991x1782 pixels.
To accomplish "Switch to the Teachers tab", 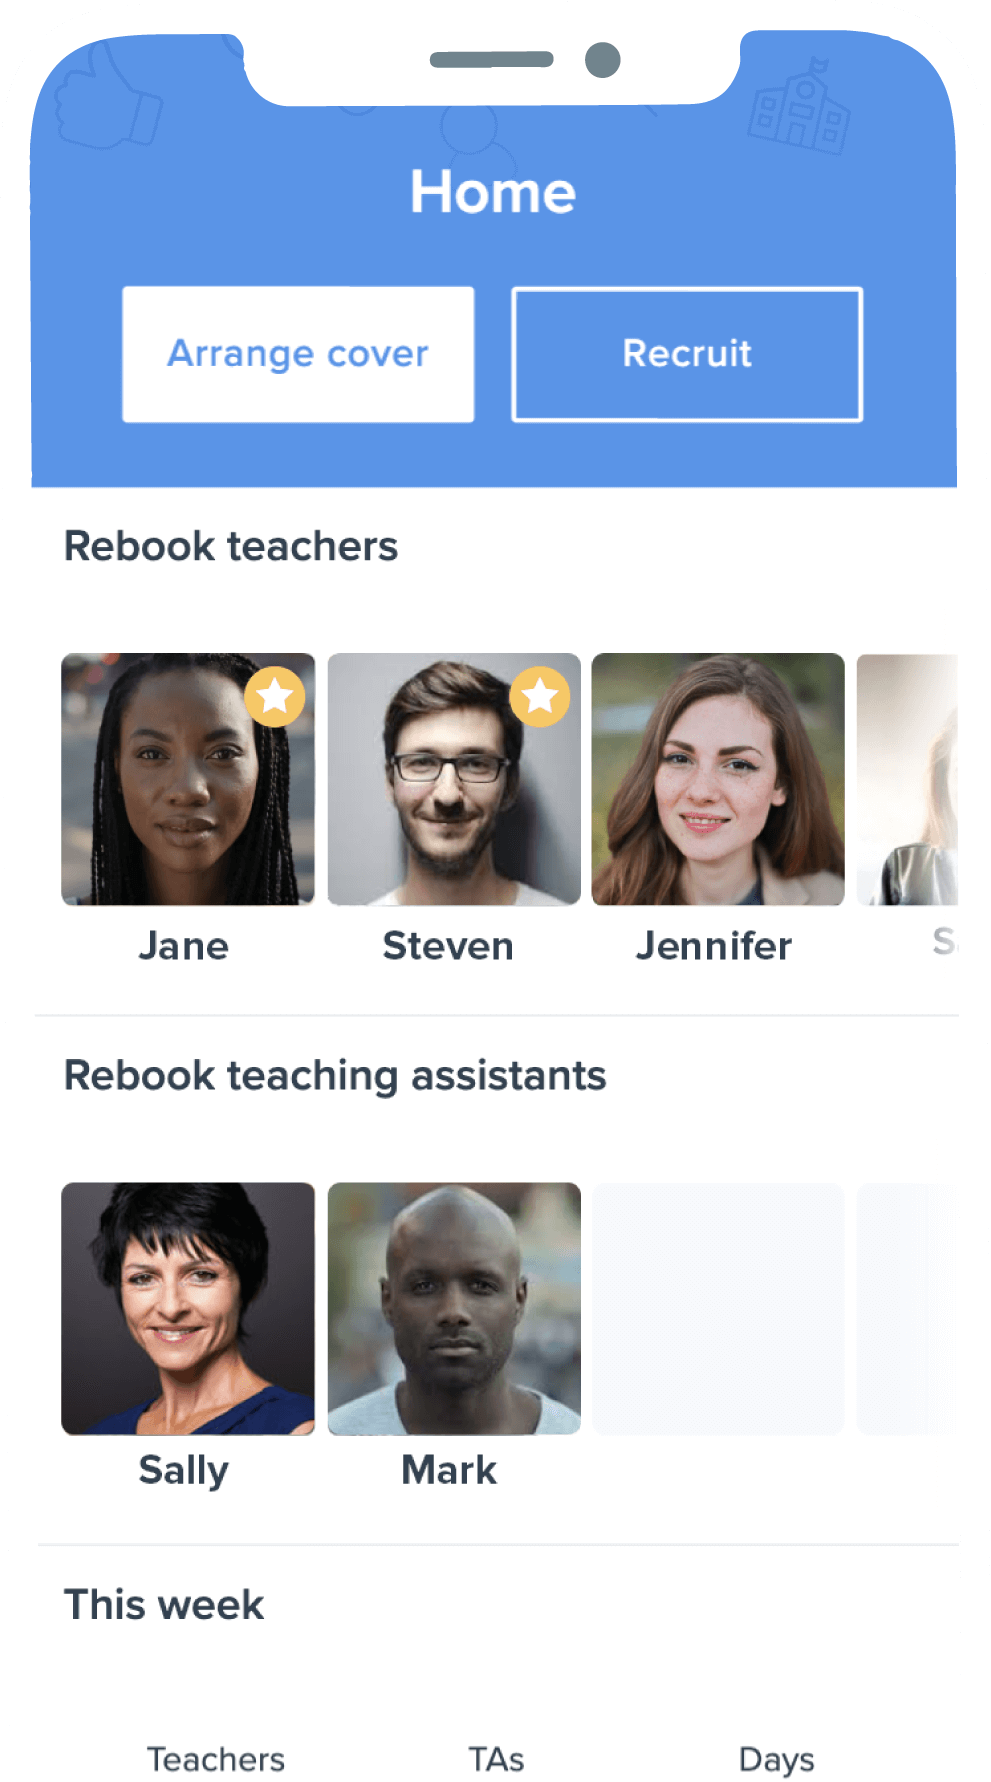I will (216, 1759).
